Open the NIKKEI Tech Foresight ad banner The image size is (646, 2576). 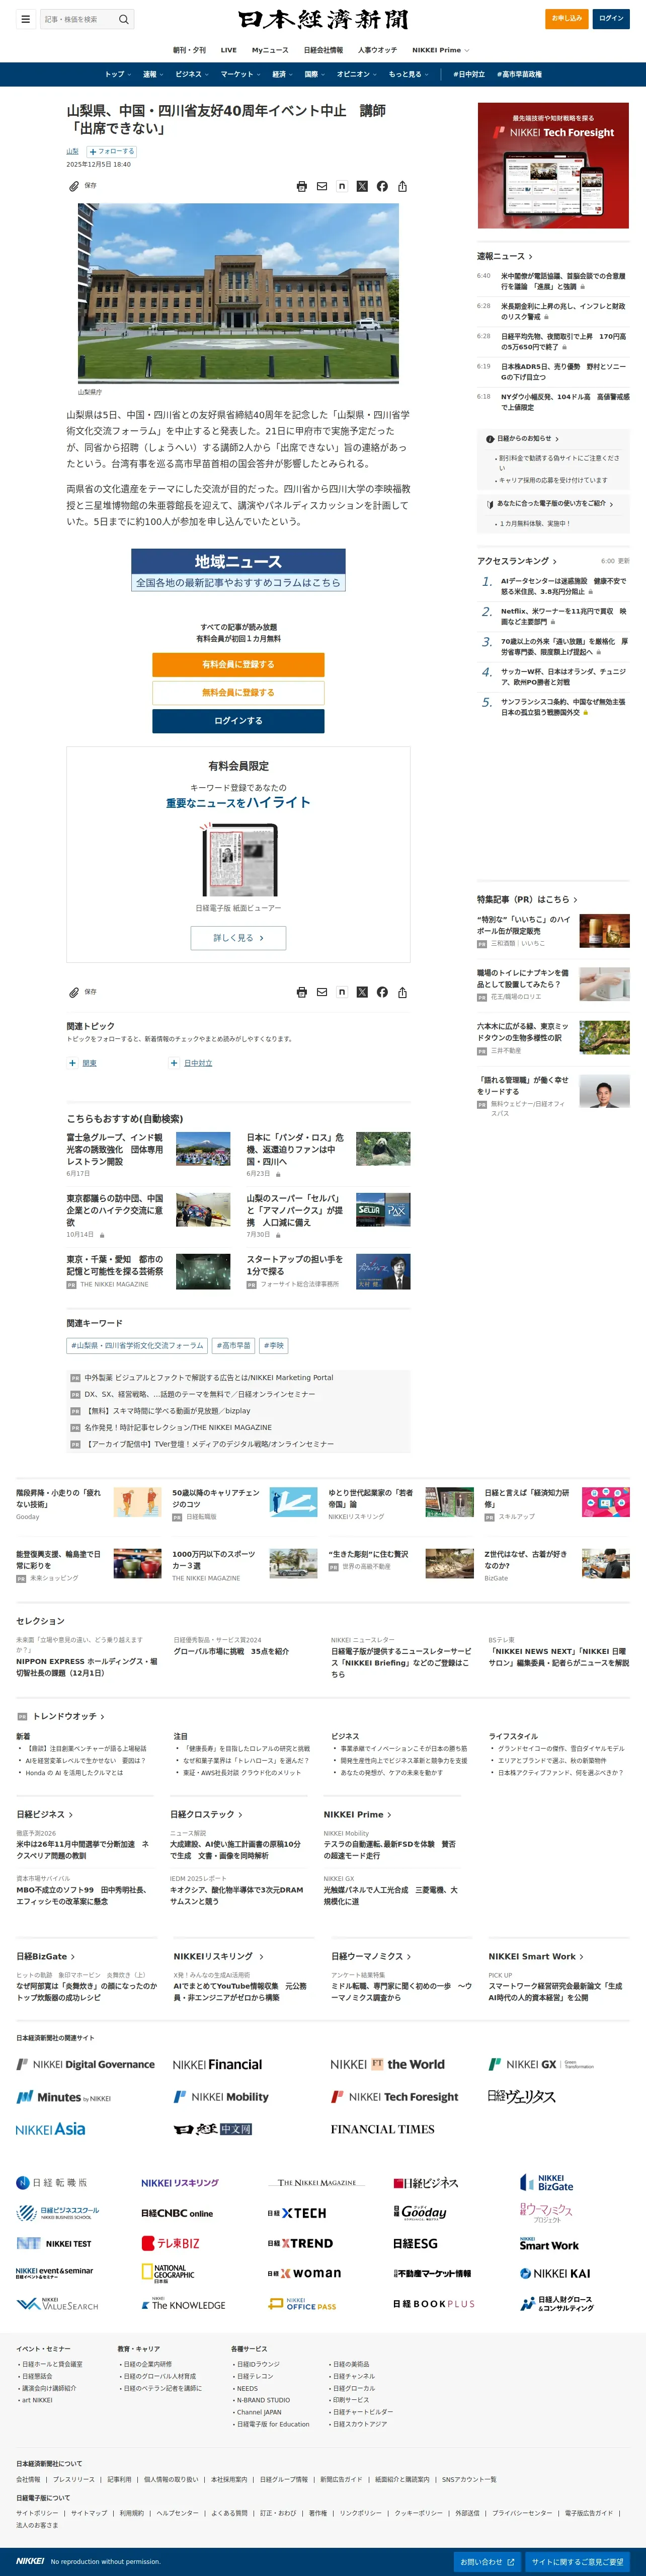553,165
